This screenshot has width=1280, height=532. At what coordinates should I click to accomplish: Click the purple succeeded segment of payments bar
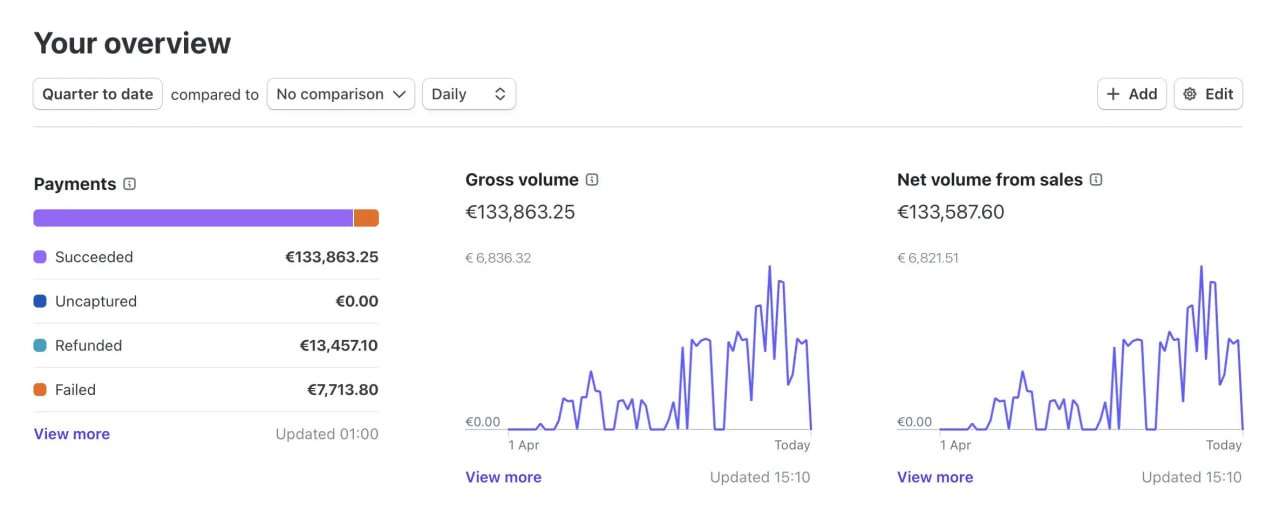pyautogui.click(x=193, y=218)
